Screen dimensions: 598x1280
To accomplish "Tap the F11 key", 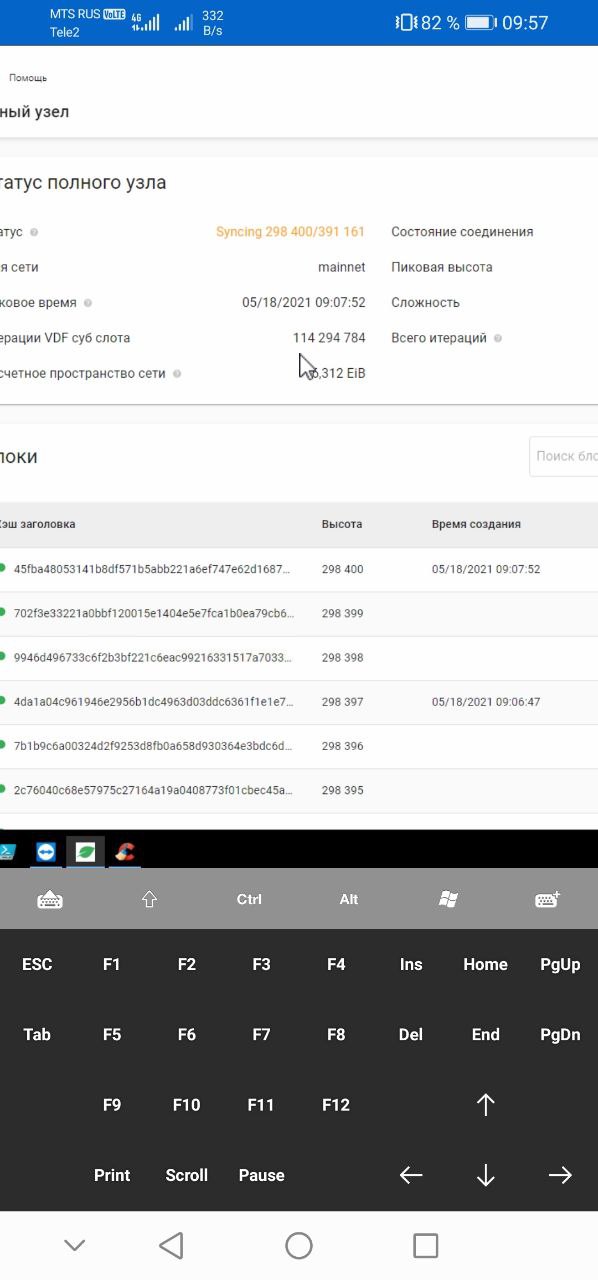I will [x=261, y=1105].
